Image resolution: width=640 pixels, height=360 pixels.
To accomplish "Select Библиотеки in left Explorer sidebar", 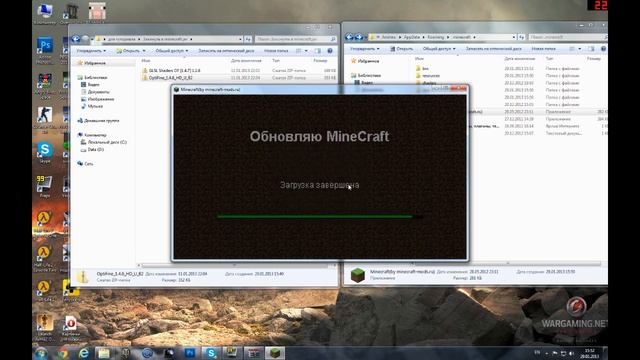I will [92, 77].
